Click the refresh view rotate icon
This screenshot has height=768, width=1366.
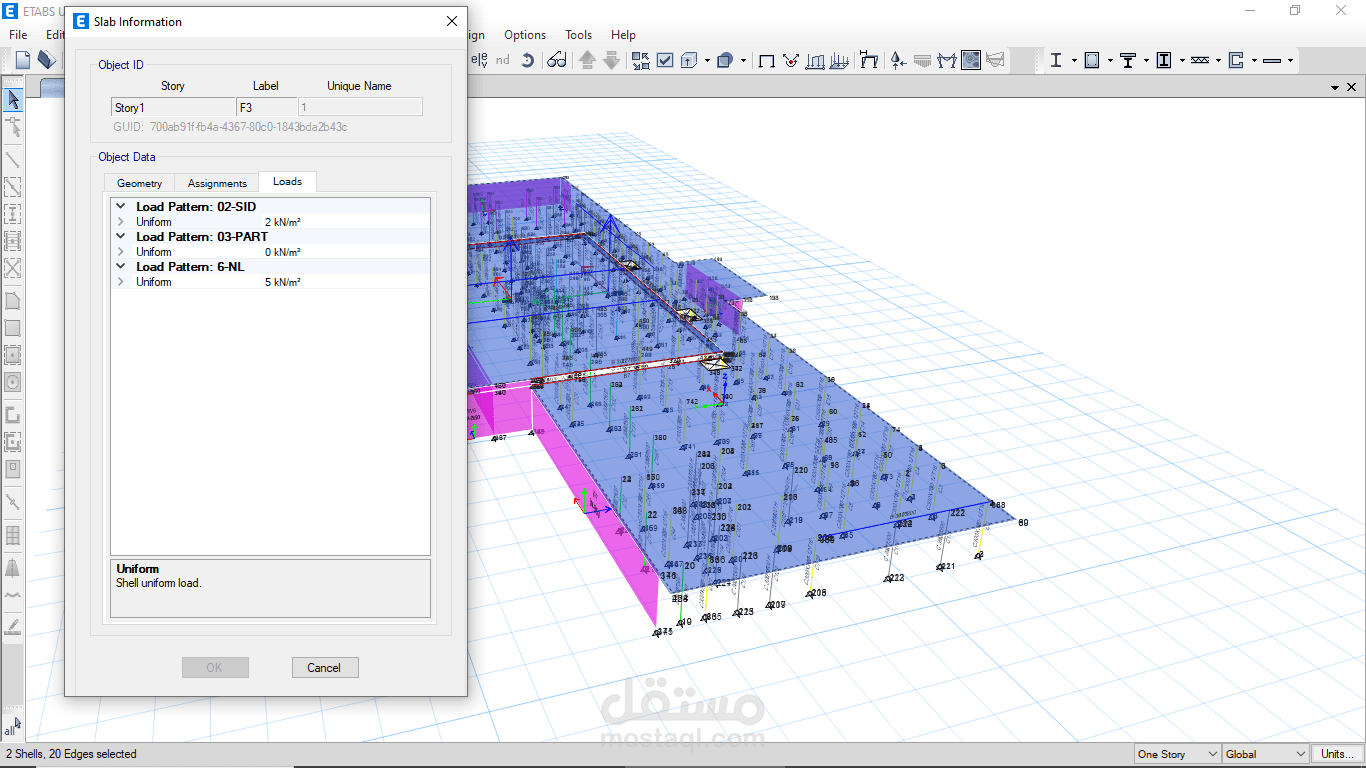527,60
